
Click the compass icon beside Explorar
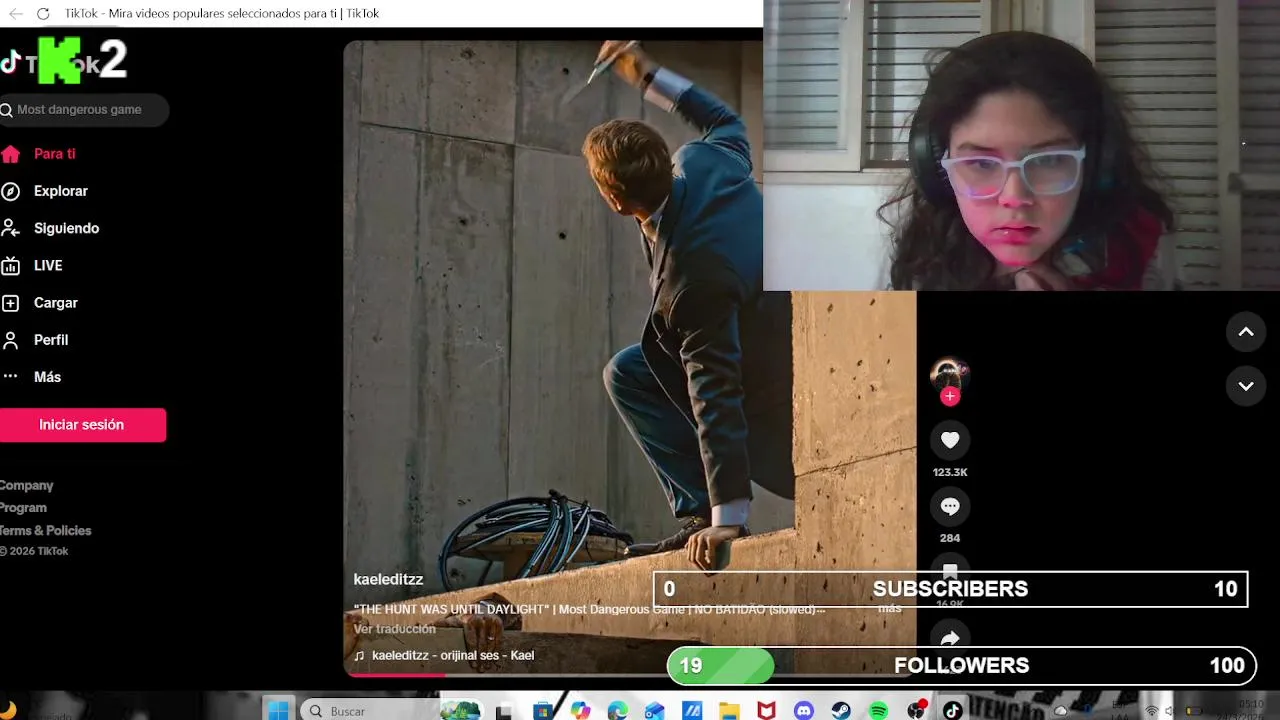11,191
